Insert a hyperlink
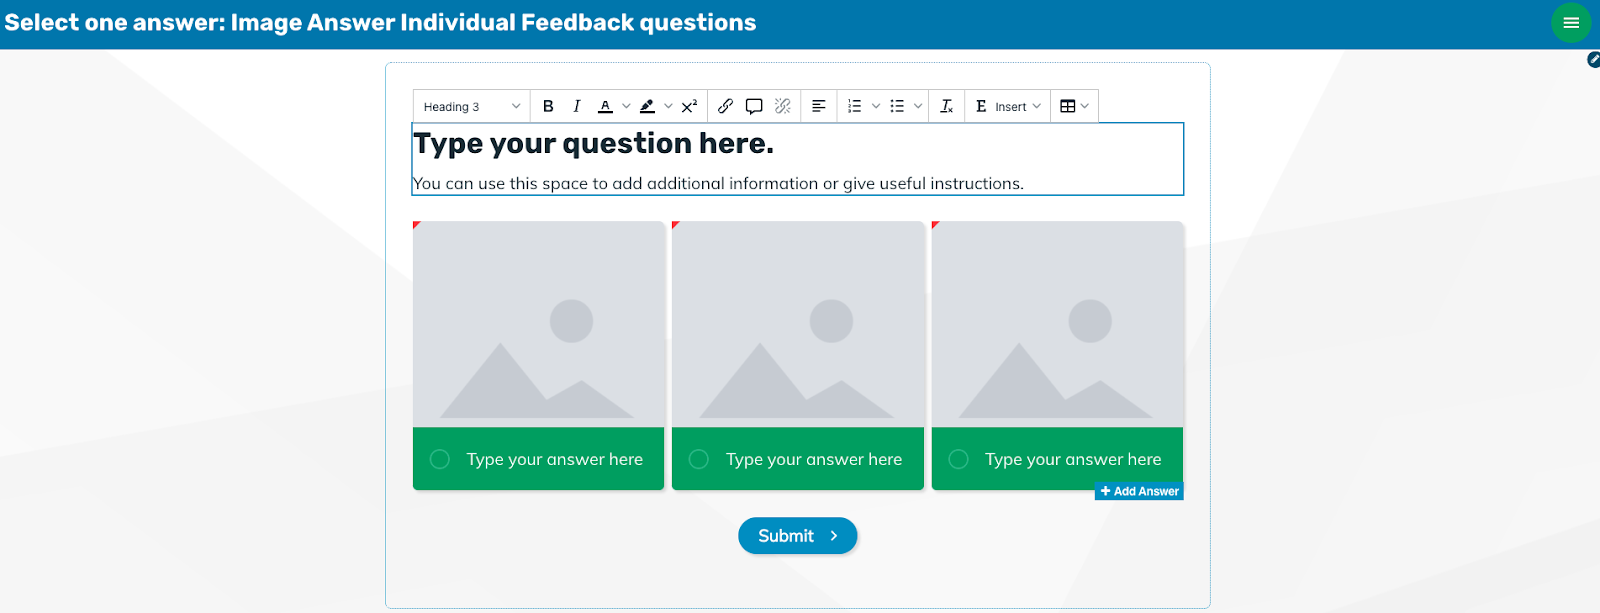Image resolution: width=1600 pixels, height=613 pixels. coord(726,106)
